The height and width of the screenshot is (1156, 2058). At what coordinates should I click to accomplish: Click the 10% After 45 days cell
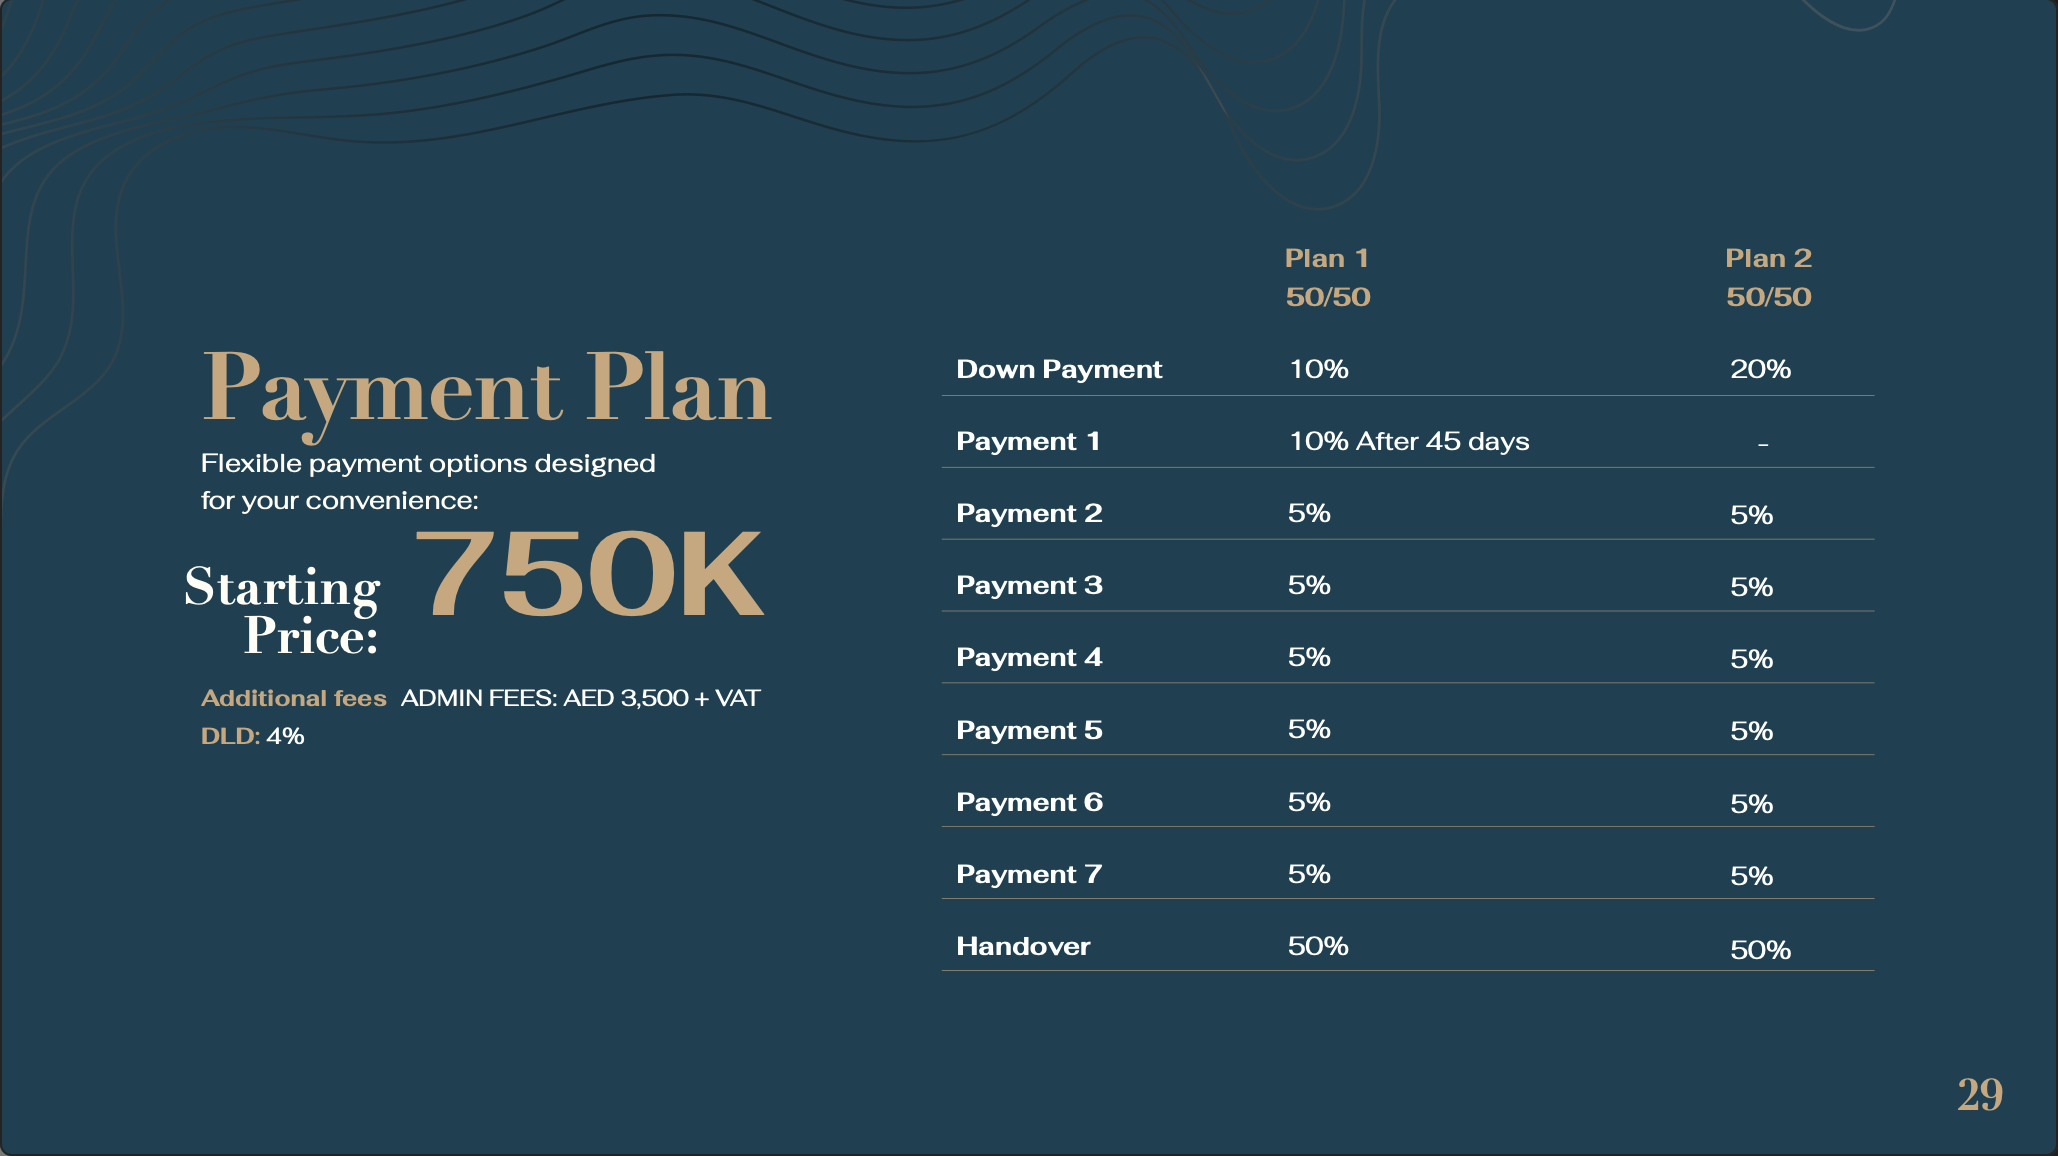click(x=1409, y=441)
